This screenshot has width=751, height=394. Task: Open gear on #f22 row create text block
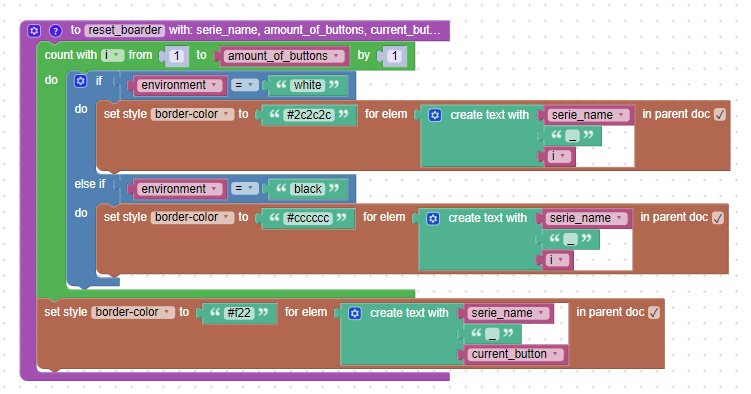(354, 313)
